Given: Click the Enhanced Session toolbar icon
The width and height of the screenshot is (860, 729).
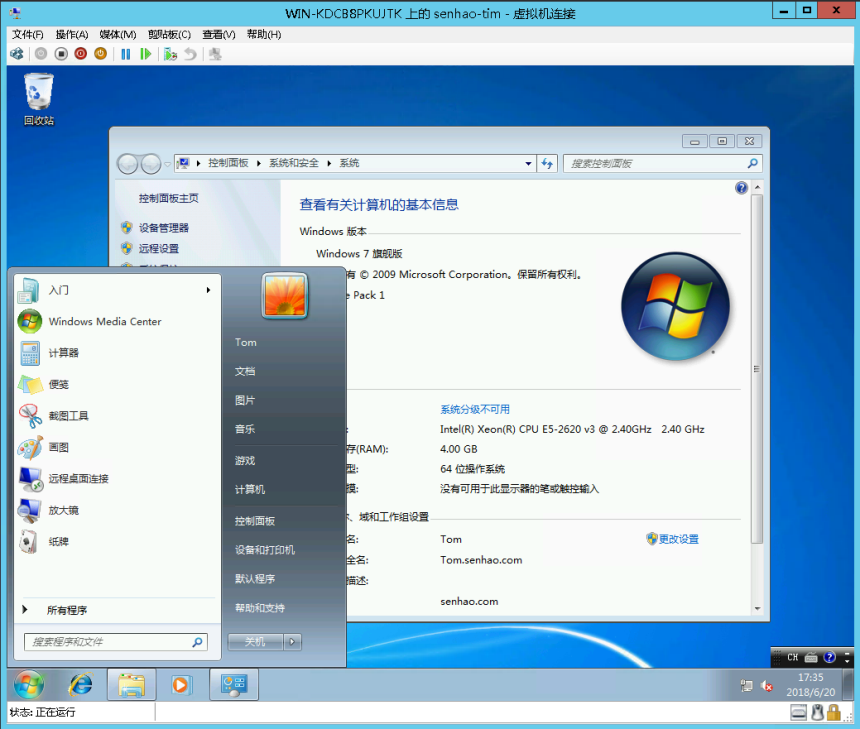Looking at the screenshot, I should pyautogui.click(x=215, y=54).
